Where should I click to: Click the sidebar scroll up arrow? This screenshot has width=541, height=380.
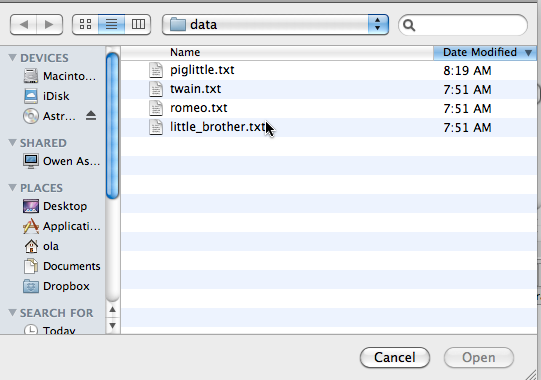[x=112, y=309]
